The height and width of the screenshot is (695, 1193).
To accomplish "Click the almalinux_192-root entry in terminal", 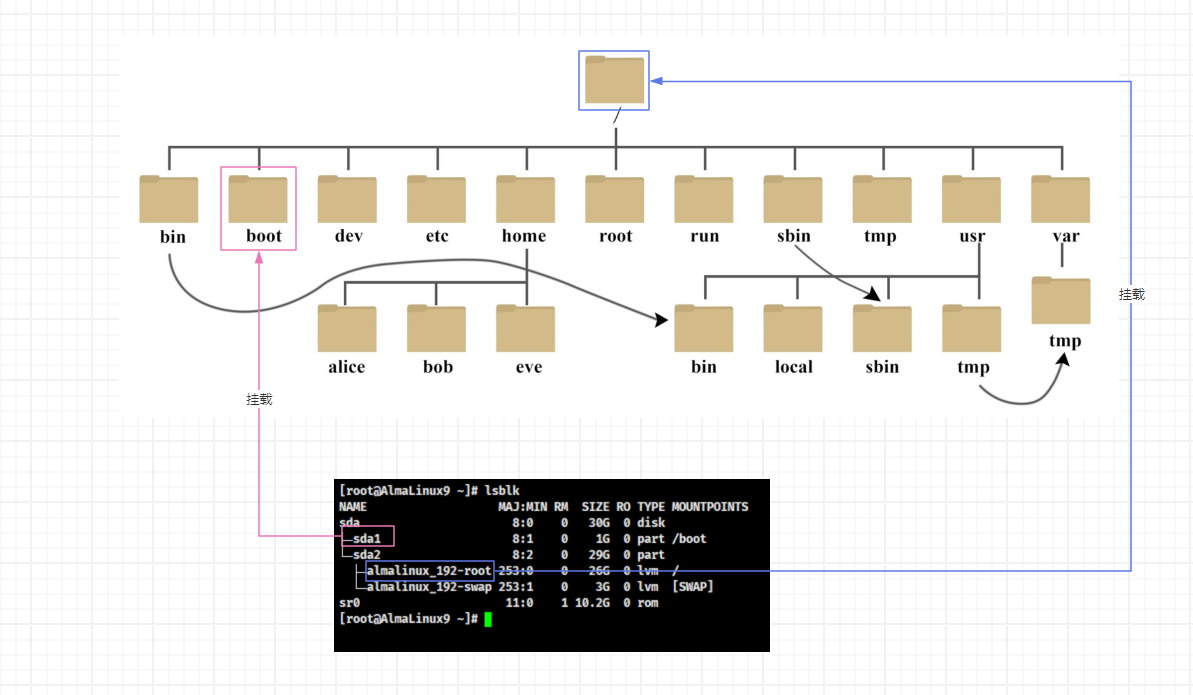I will (429, 571).
